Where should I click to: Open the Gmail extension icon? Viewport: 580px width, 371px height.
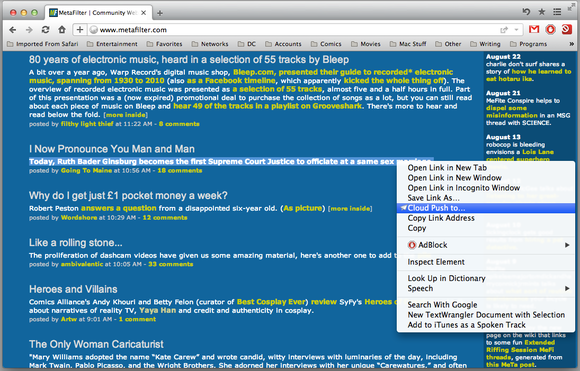[x=534, y=30]
